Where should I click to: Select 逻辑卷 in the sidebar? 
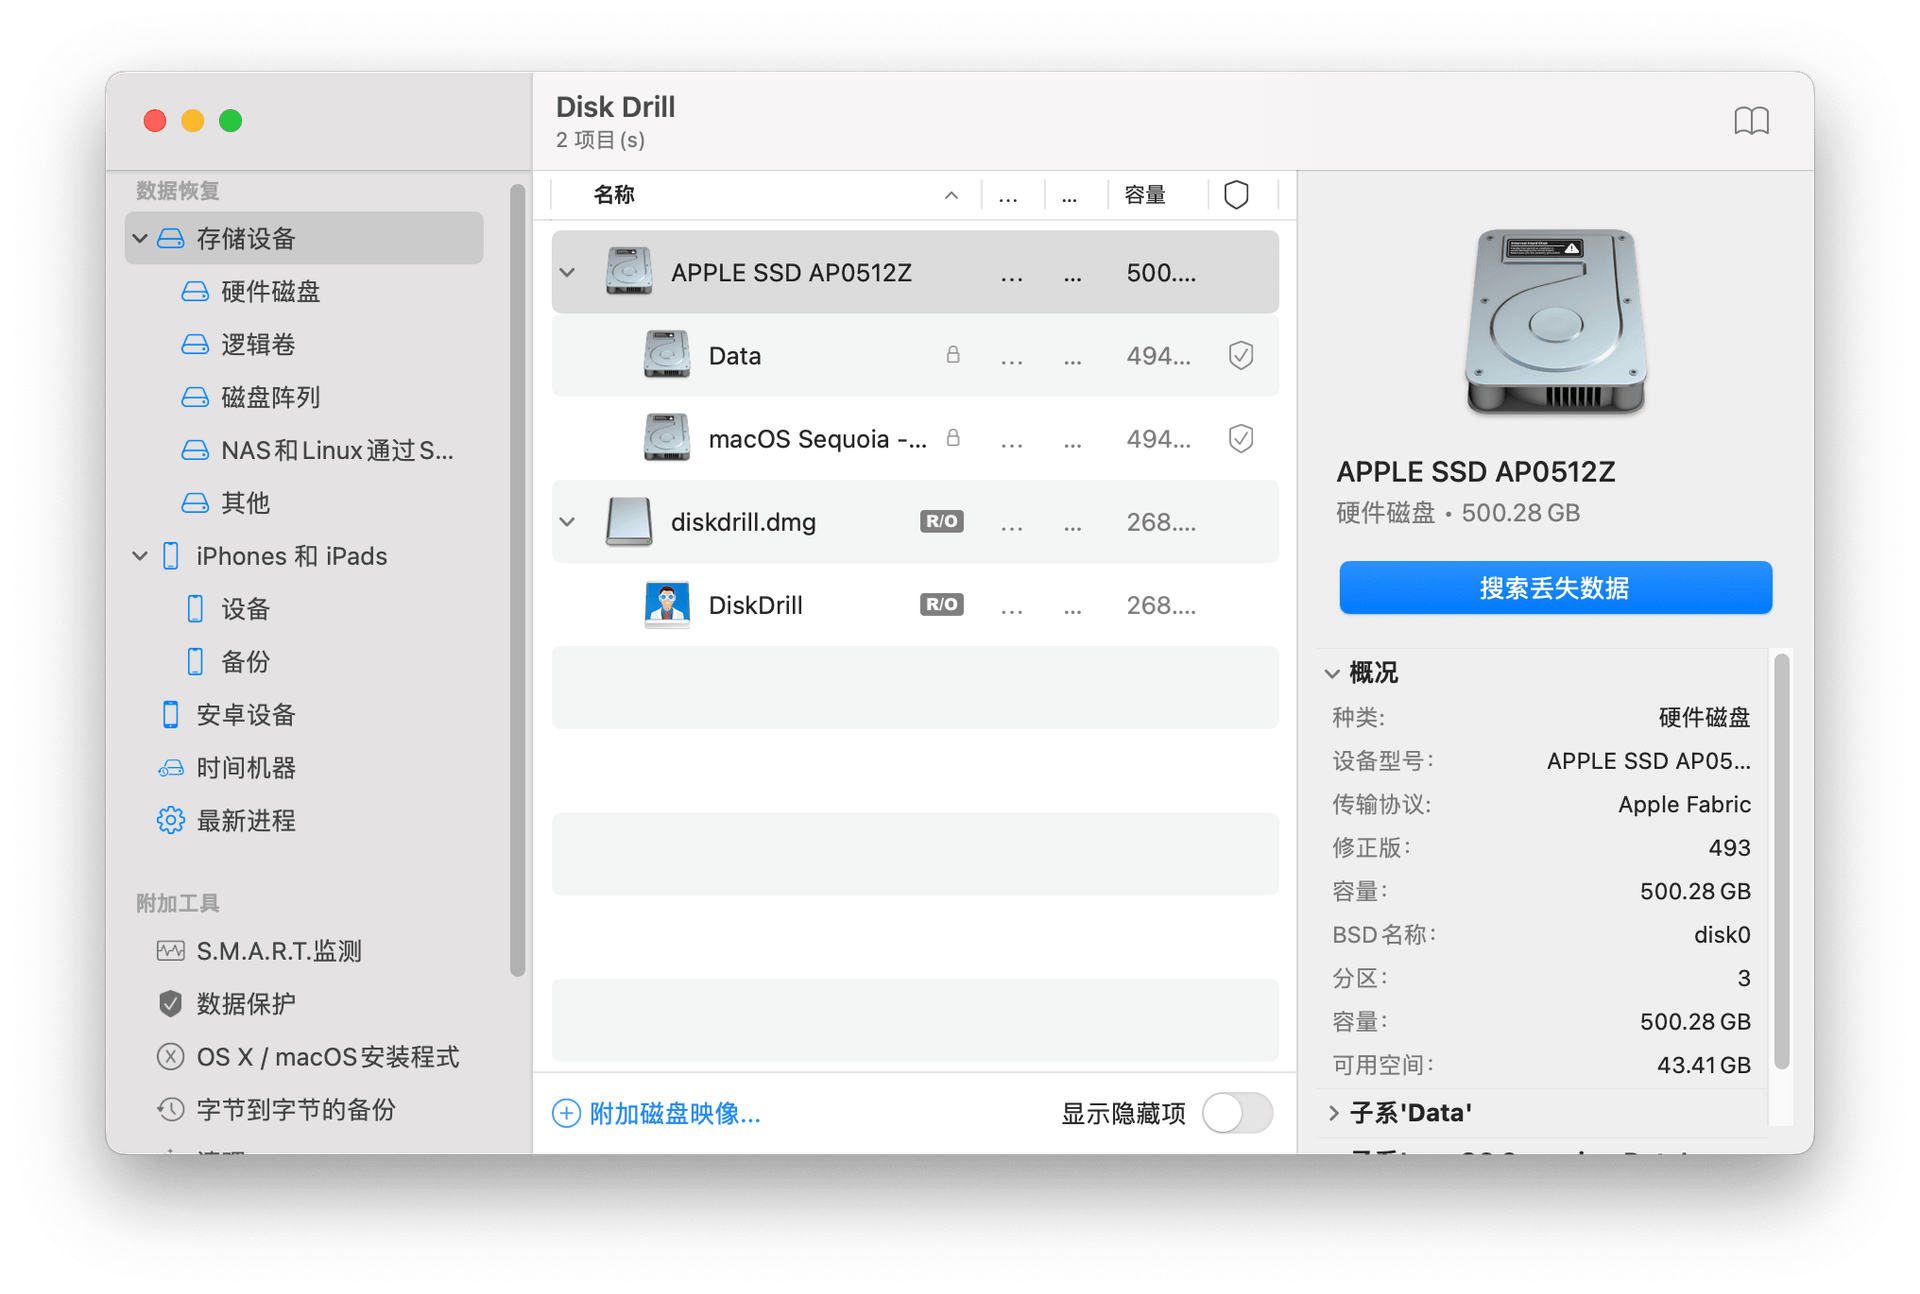point(258,345)
